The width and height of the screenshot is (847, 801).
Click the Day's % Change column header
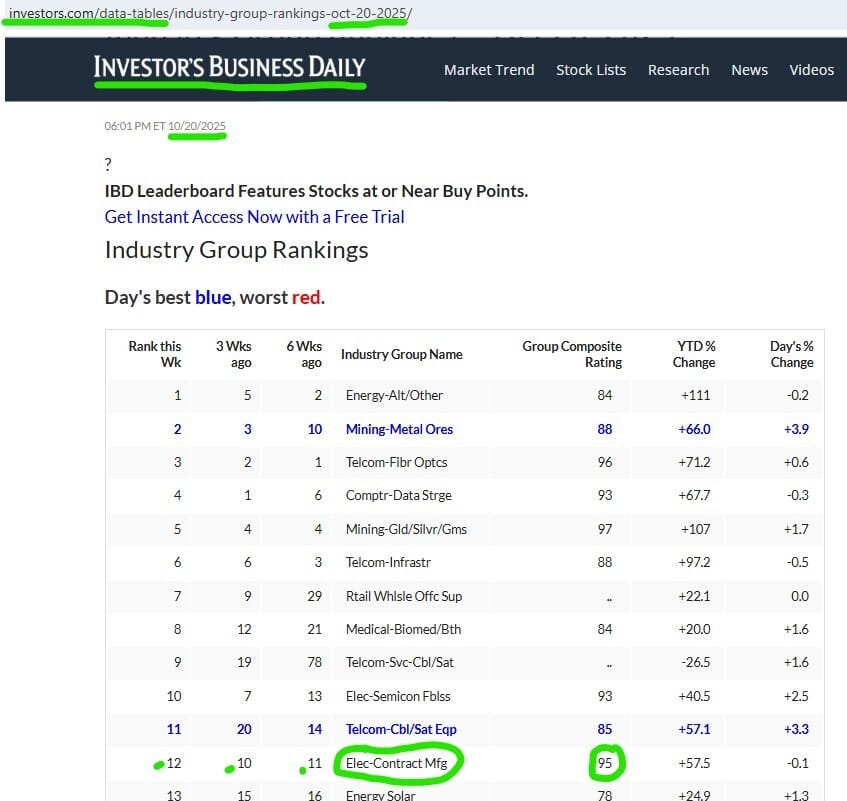(792, 354)
